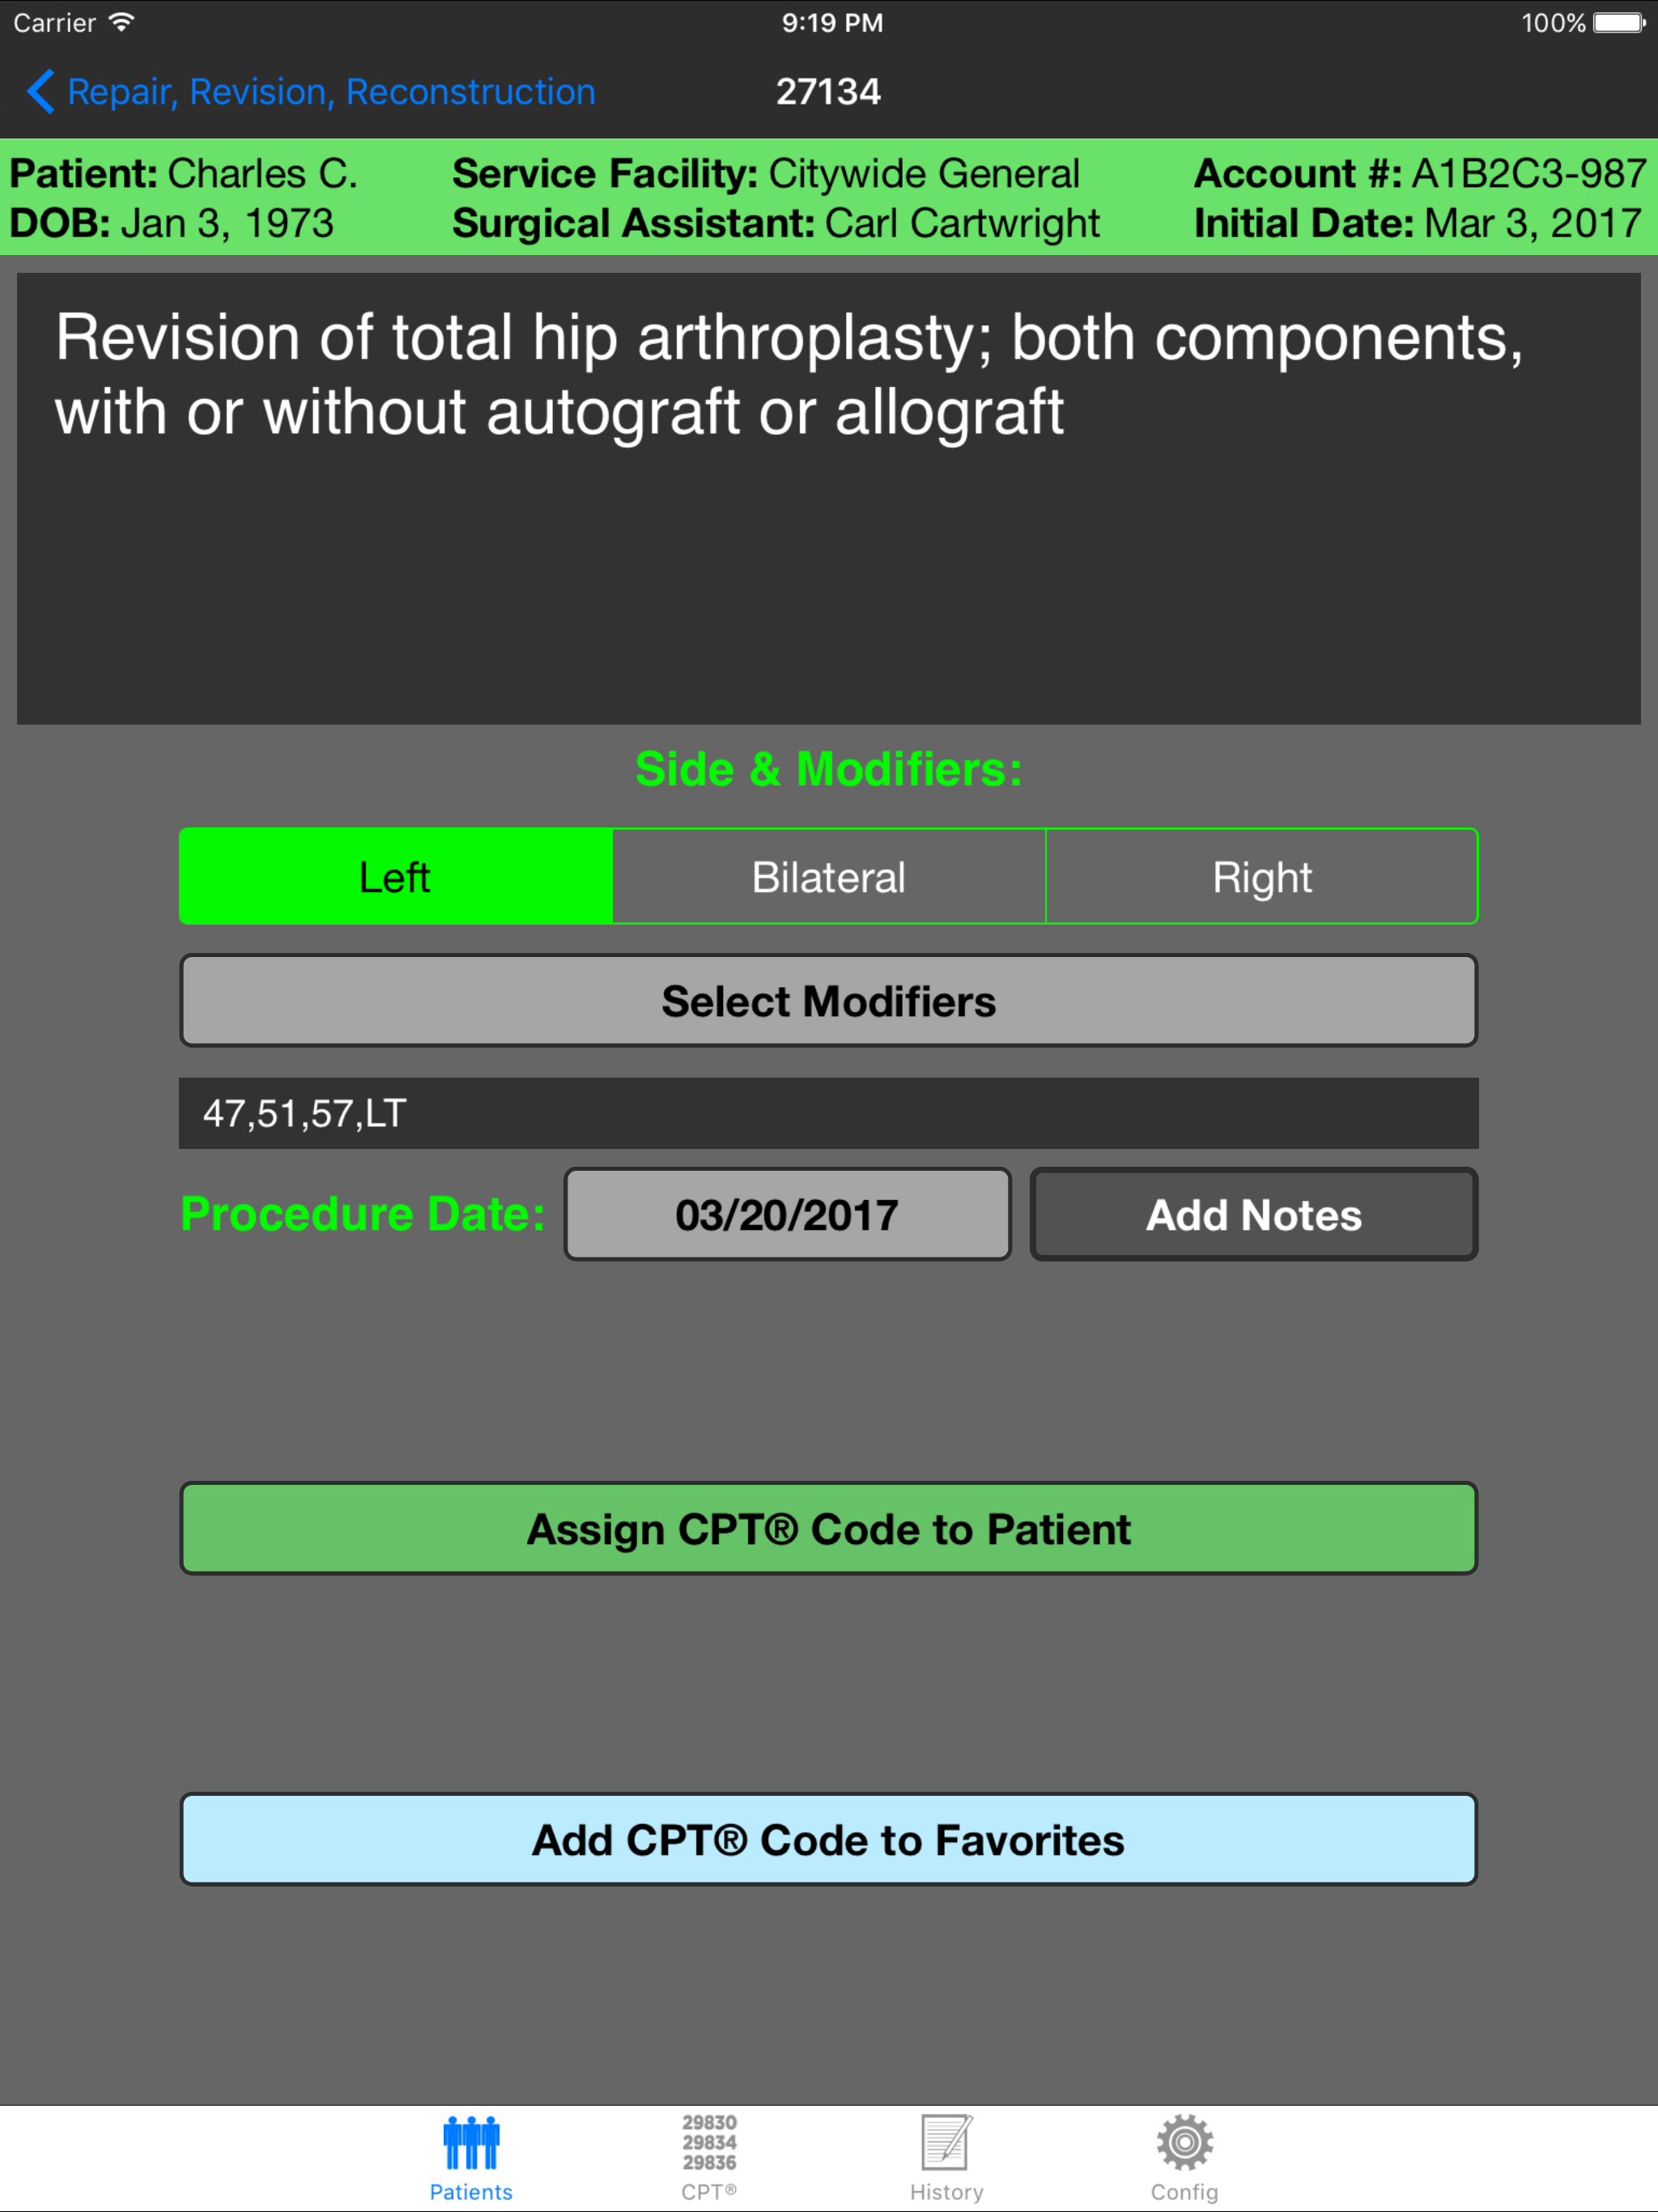Open the procedure date picker 03/20/2017
The width and height of the screenshot is (1658, 2212).
(x=787, y=1215)
